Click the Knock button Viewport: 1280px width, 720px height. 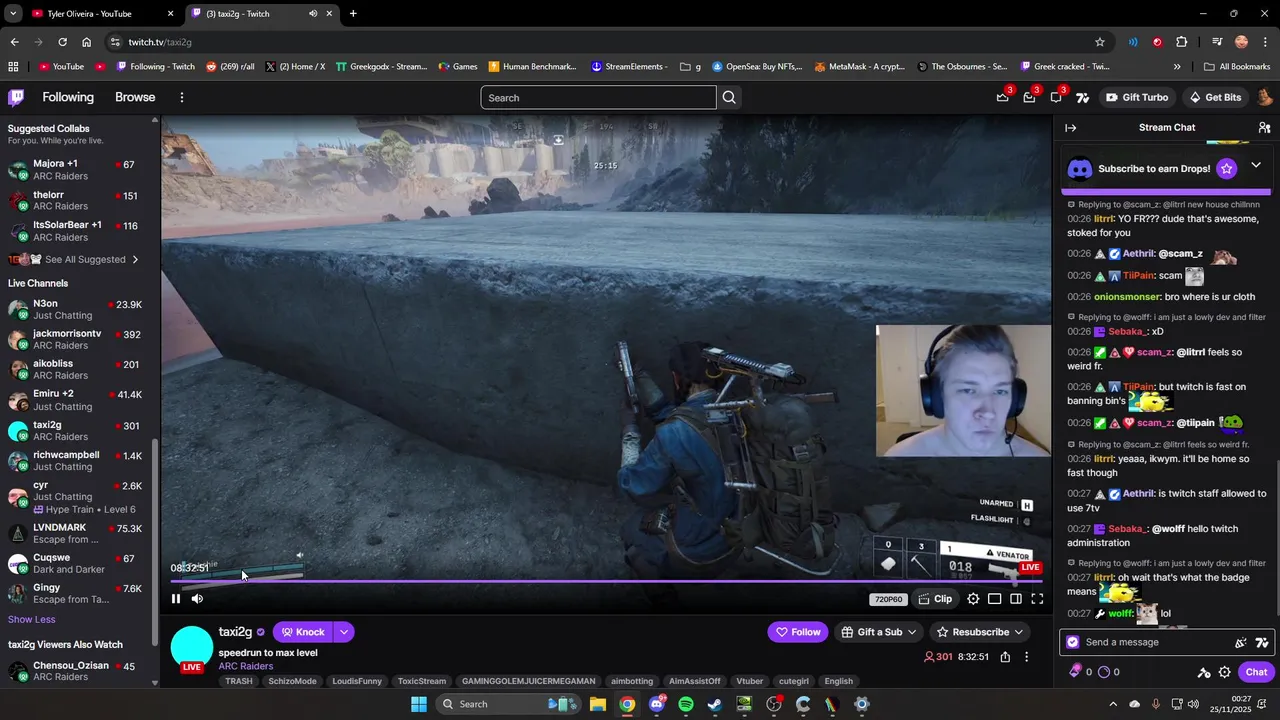pyautogui.click(x=303, y=632)
